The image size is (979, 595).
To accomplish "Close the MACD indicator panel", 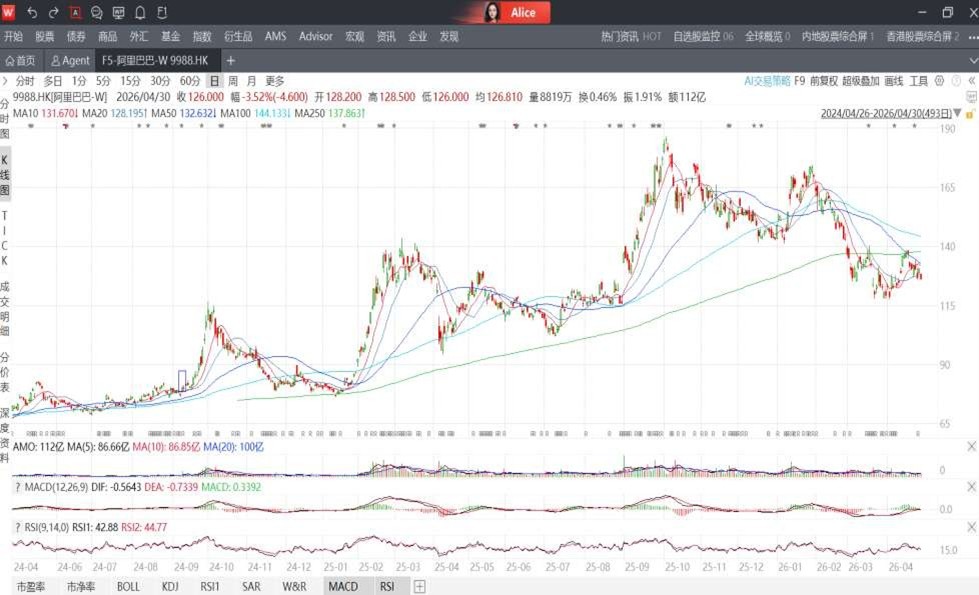I will tap(972, 486).
